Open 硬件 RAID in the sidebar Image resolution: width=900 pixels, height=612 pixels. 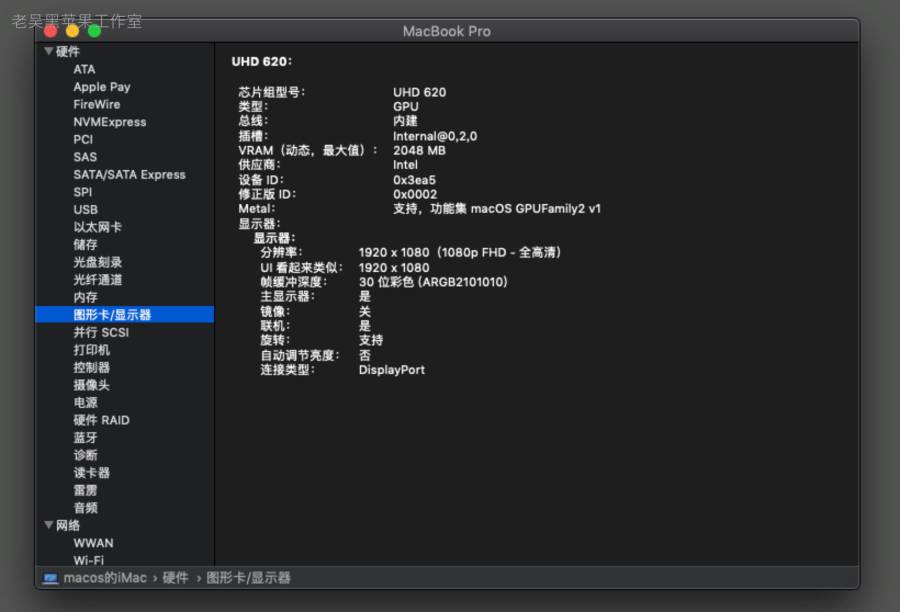pos(101,420)
